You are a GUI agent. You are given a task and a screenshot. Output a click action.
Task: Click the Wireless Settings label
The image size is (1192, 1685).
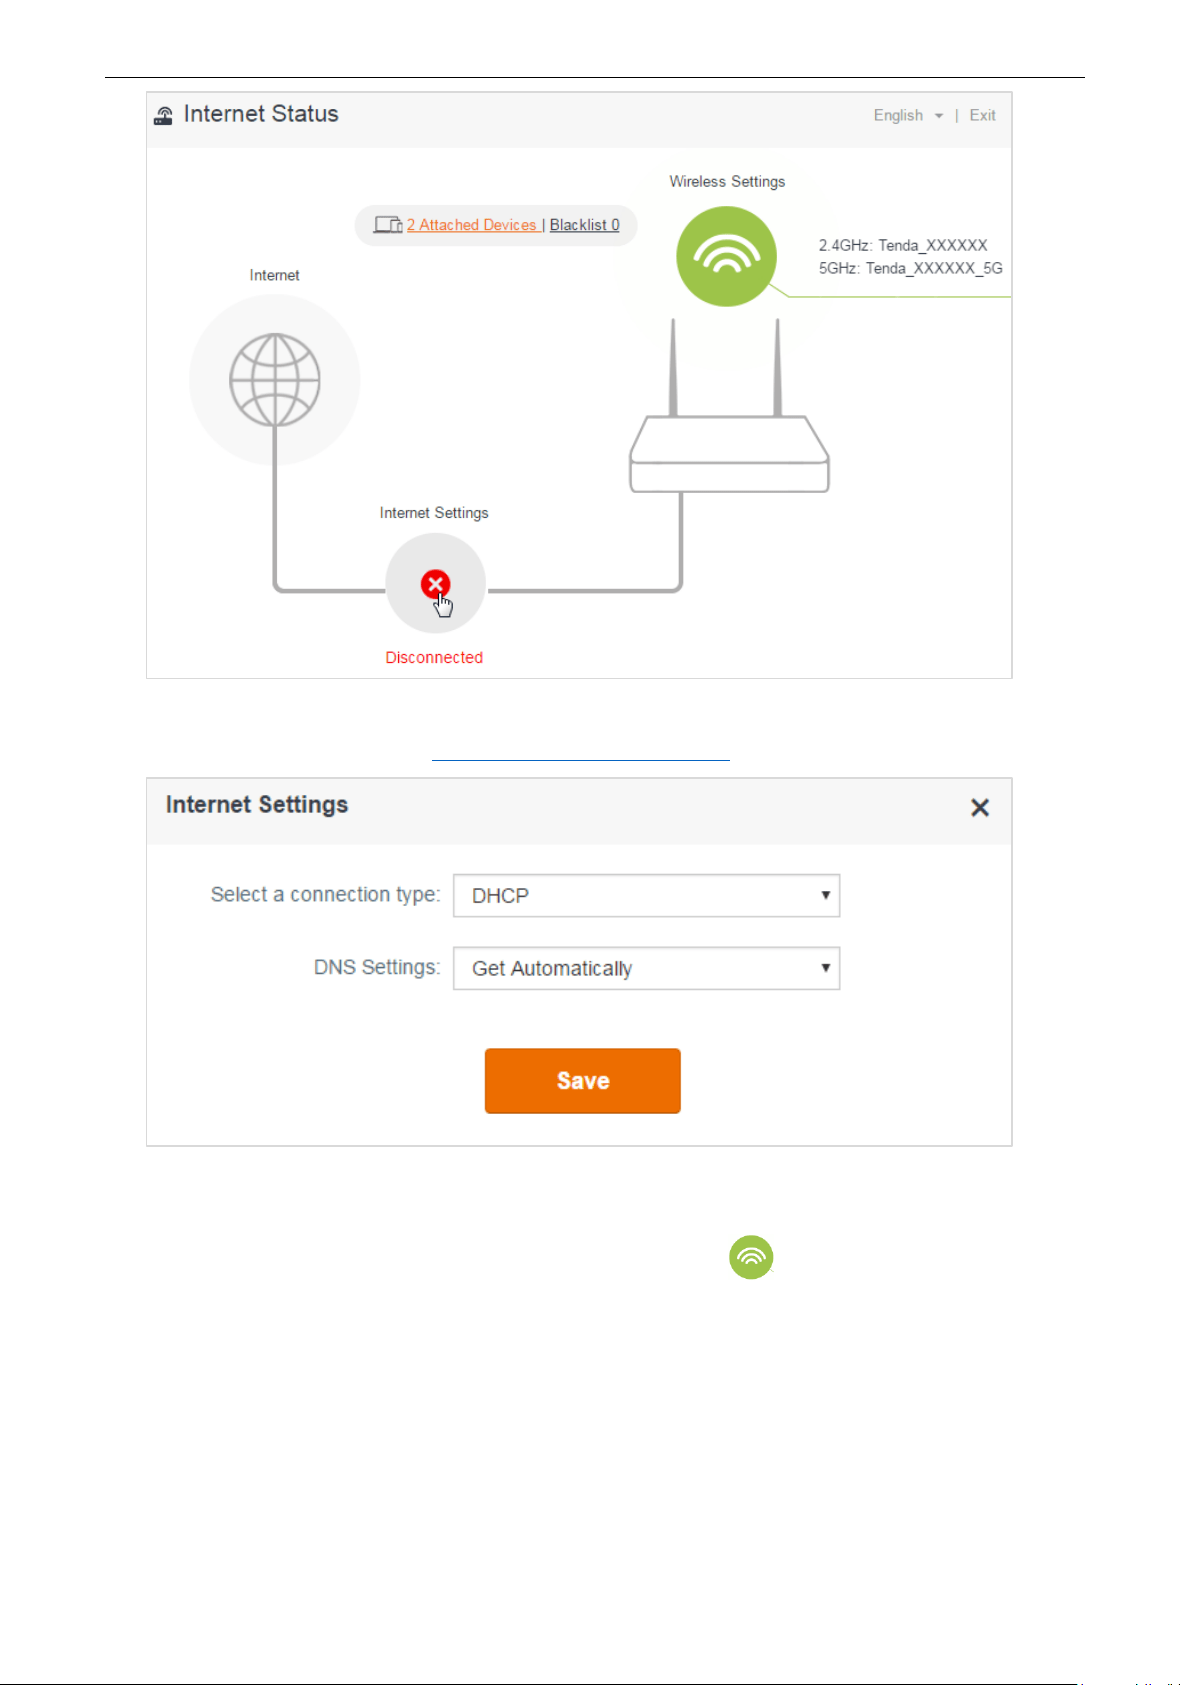coord(727,181)
